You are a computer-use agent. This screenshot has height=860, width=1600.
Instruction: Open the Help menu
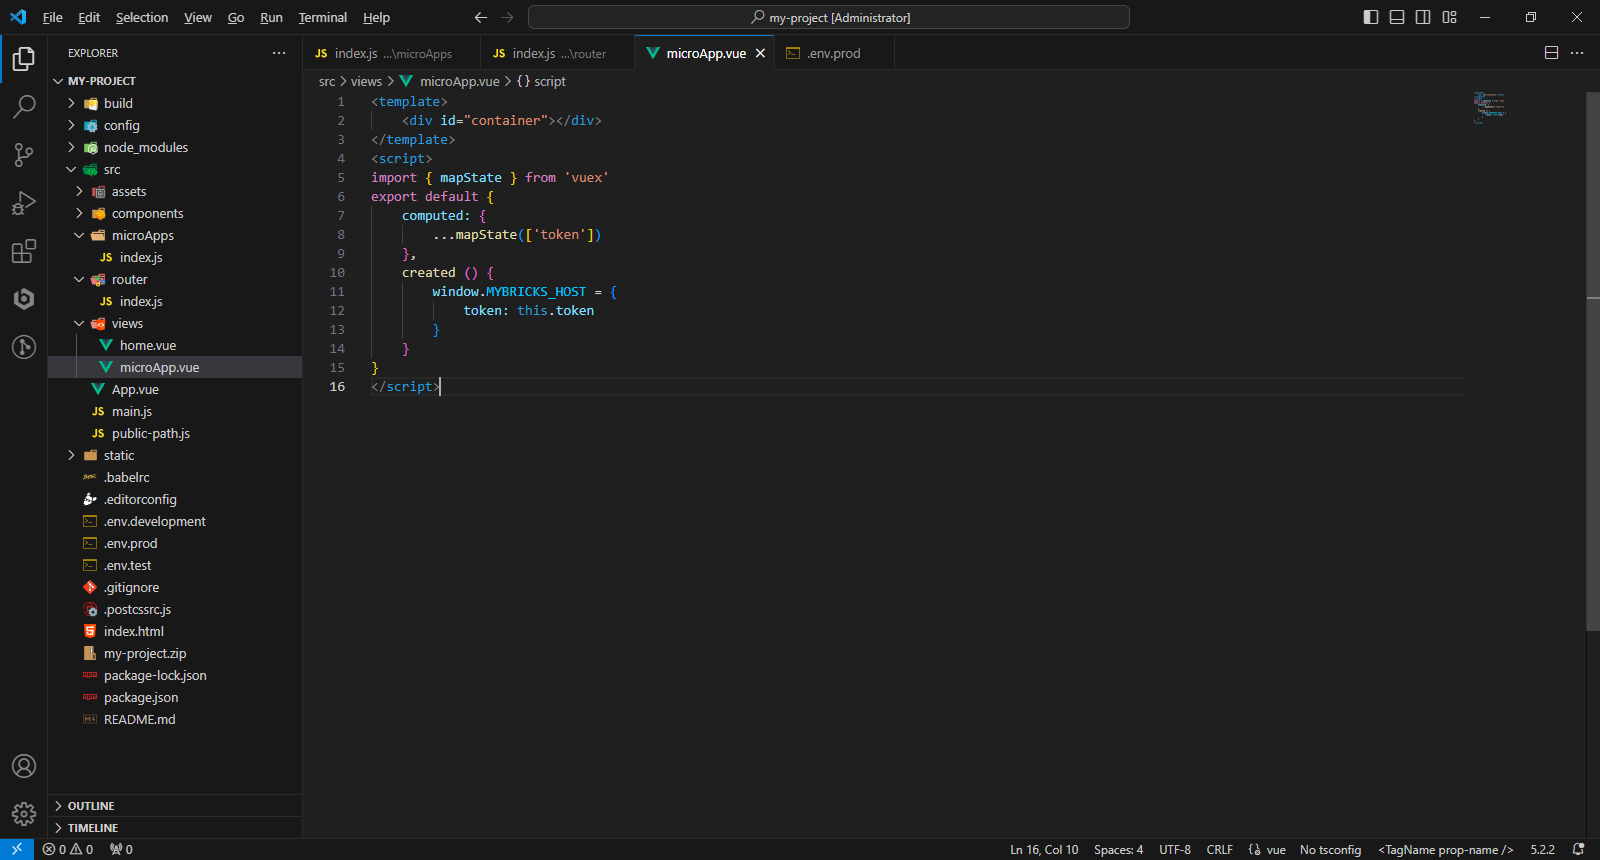376,17
